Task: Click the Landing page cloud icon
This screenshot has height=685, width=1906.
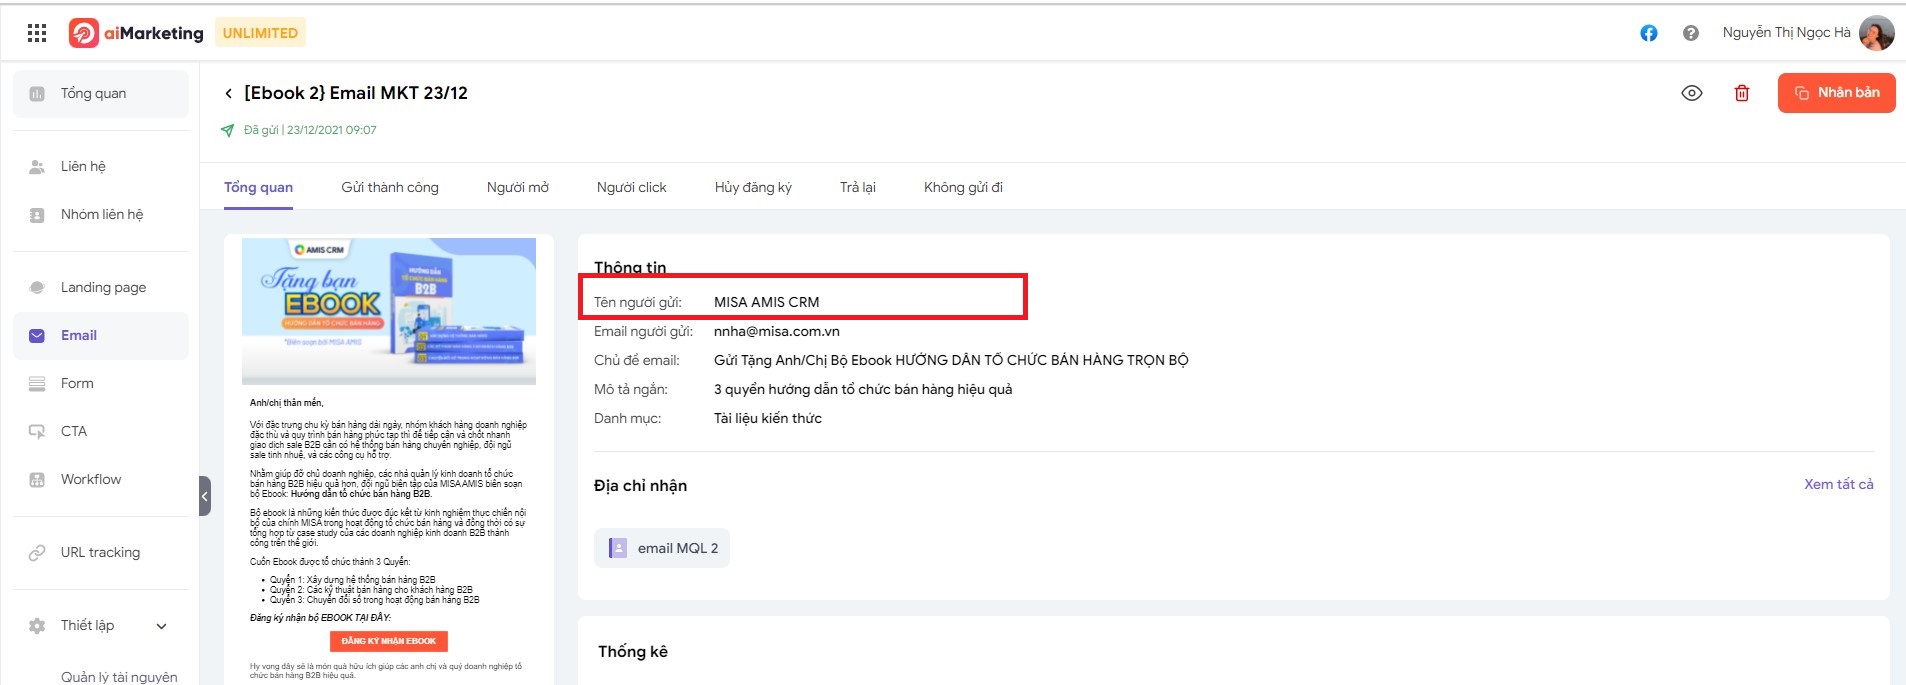Action: point(37,288)
